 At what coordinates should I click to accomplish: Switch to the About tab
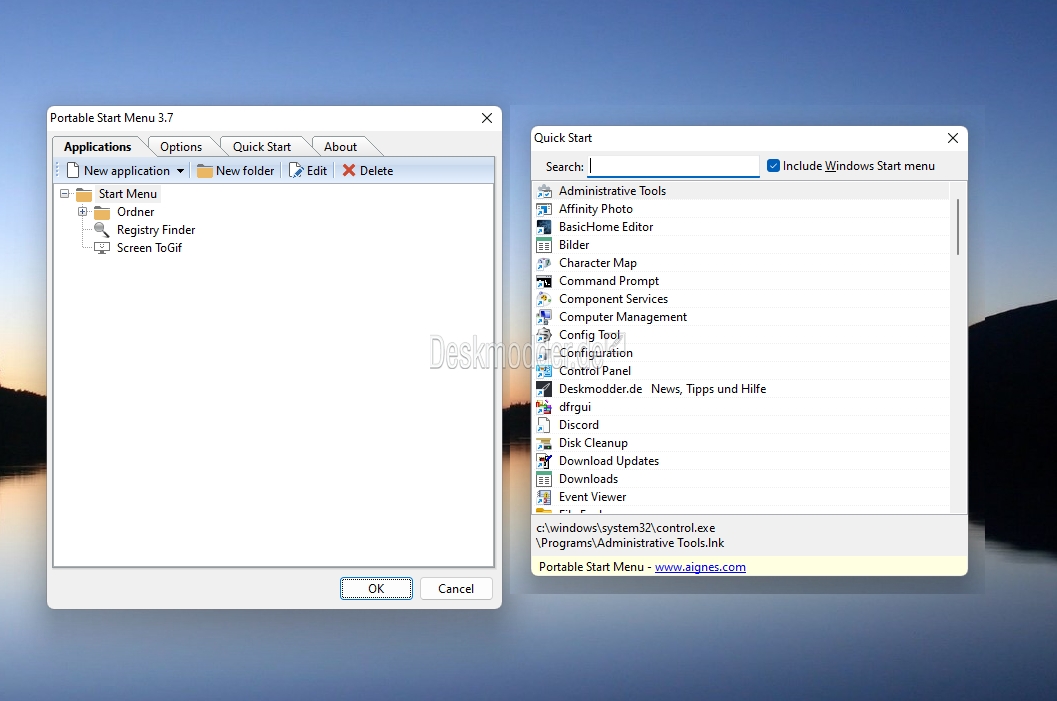click(340, 147)
